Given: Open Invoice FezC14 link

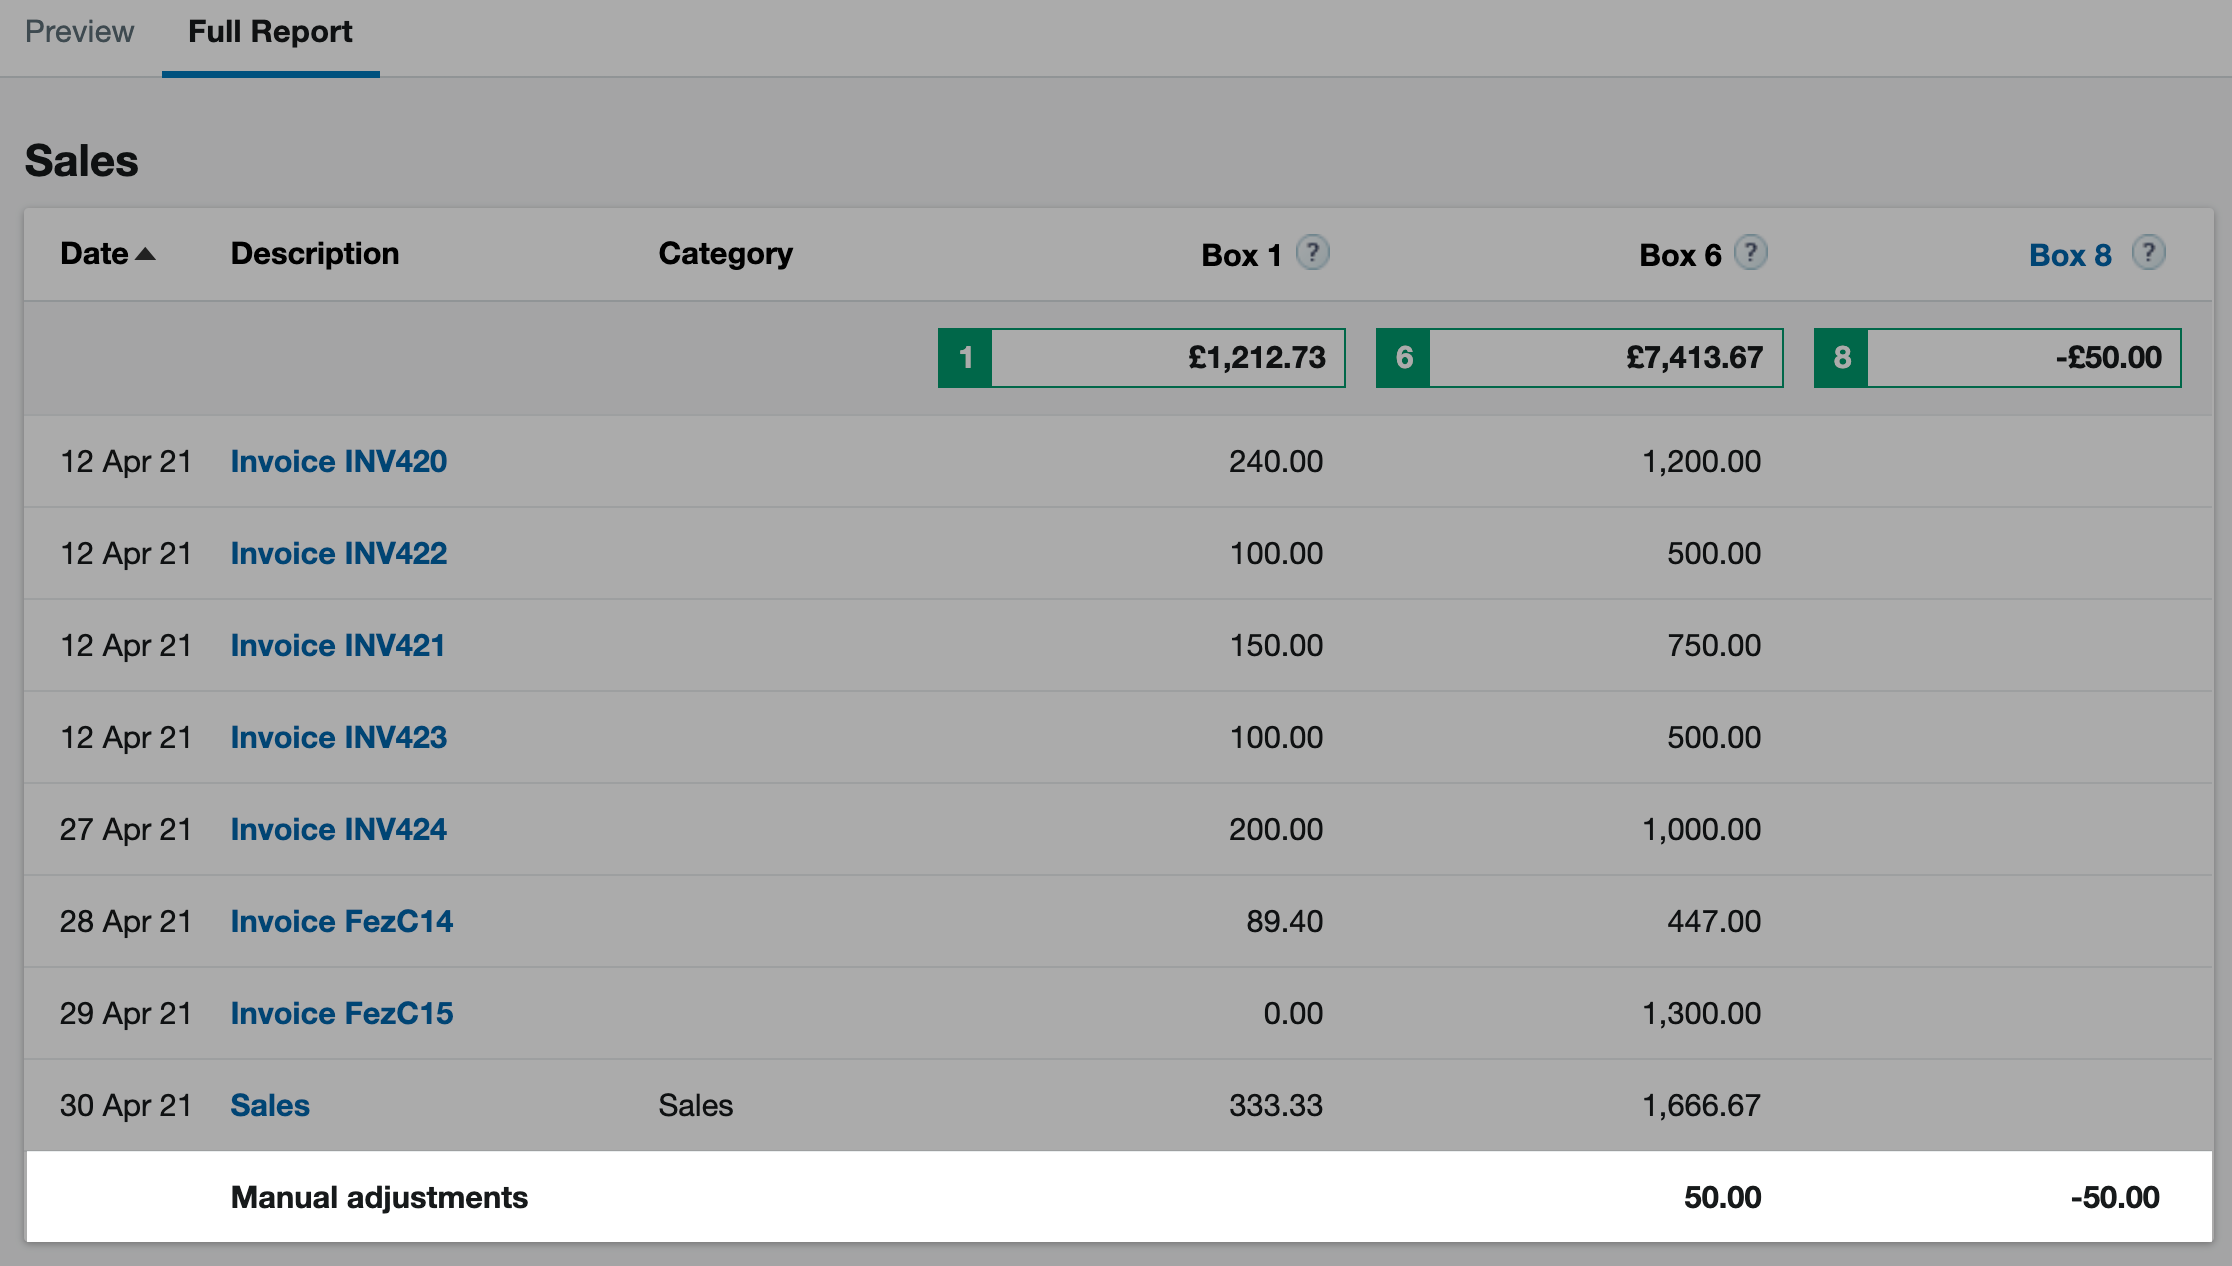Looking at the screenshot, I should pos(341,921).
